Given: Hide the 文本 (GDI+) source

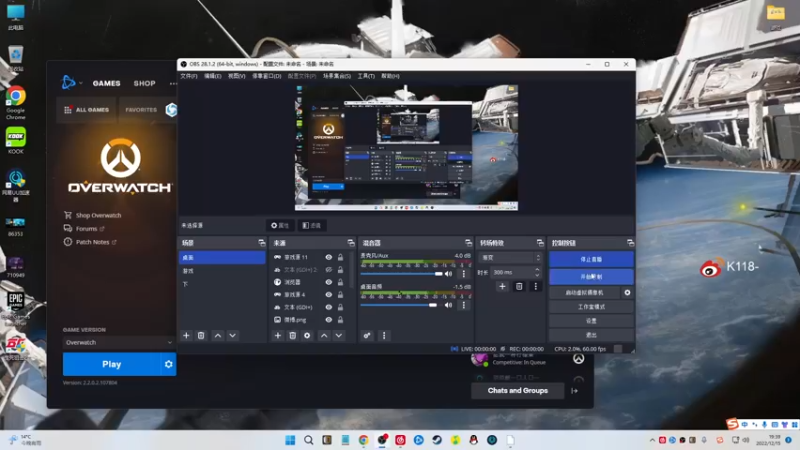Looking at the screenshot, I should coord(329,307).
